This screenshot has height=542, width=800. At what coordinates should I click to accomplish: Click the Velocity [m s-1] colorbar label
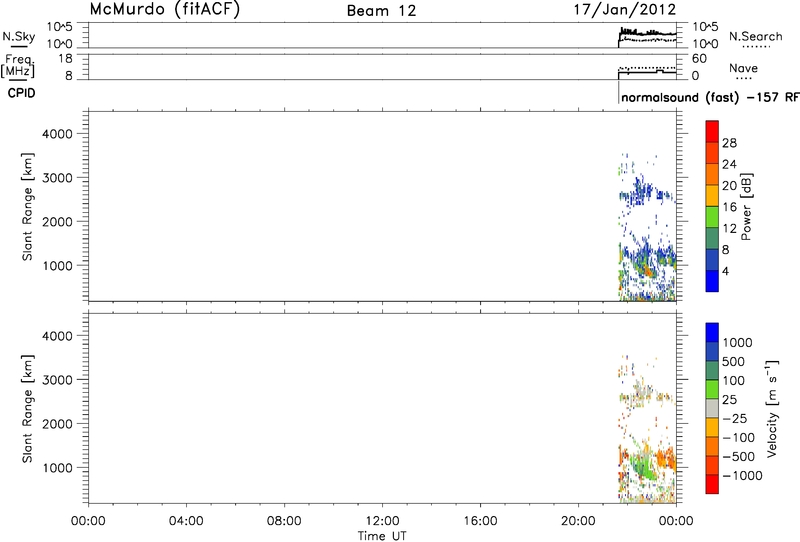[x=772, y=409]
